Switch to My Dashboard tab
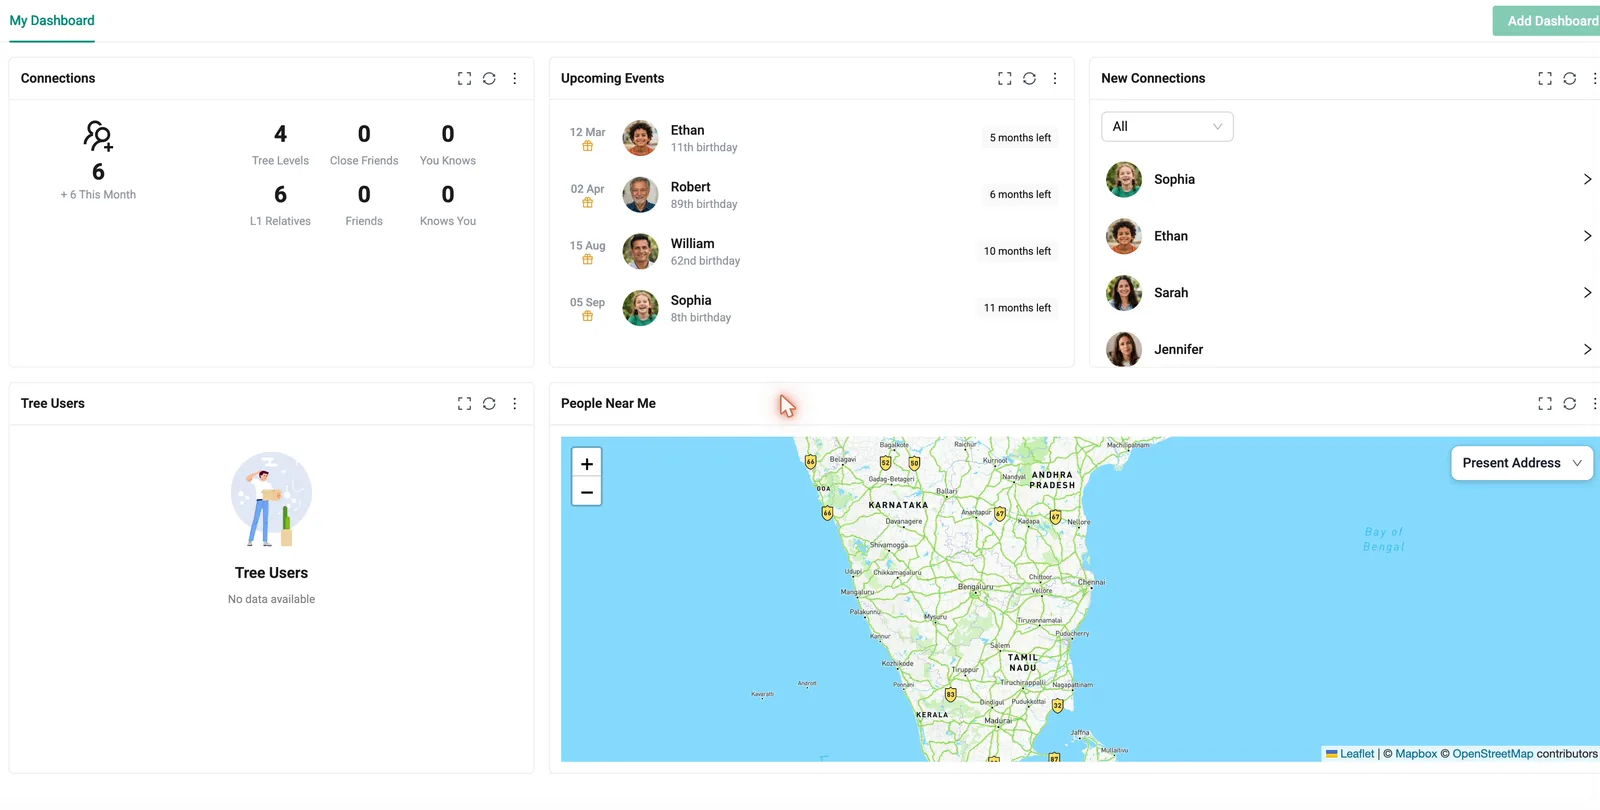1600x810 pixels. click(52, 20)
